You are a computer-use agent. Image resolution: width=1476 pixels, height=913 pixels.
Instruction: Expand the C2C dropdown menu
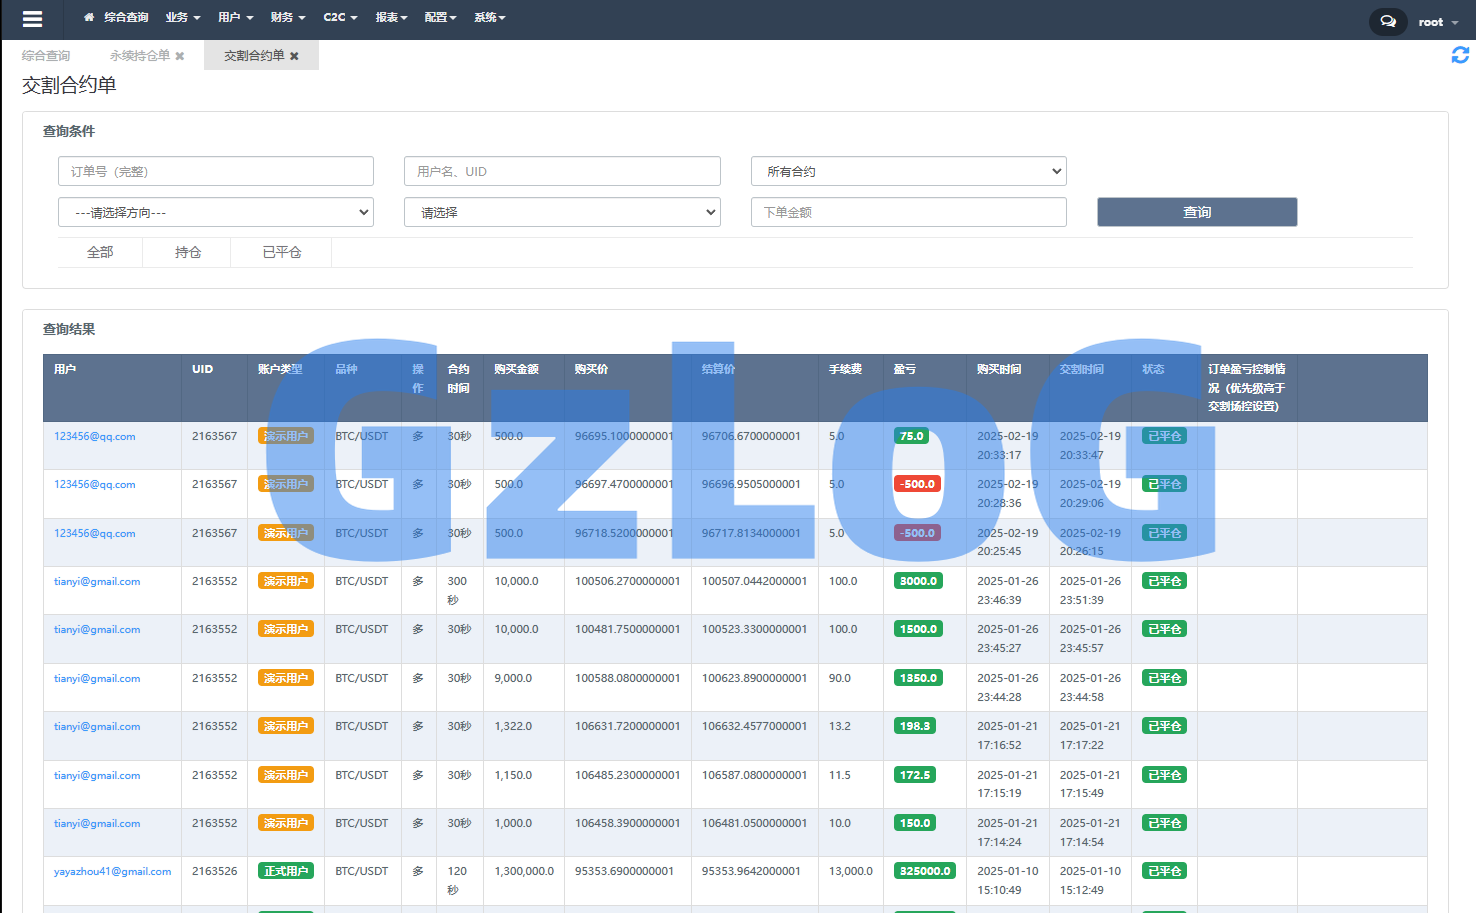340,17
